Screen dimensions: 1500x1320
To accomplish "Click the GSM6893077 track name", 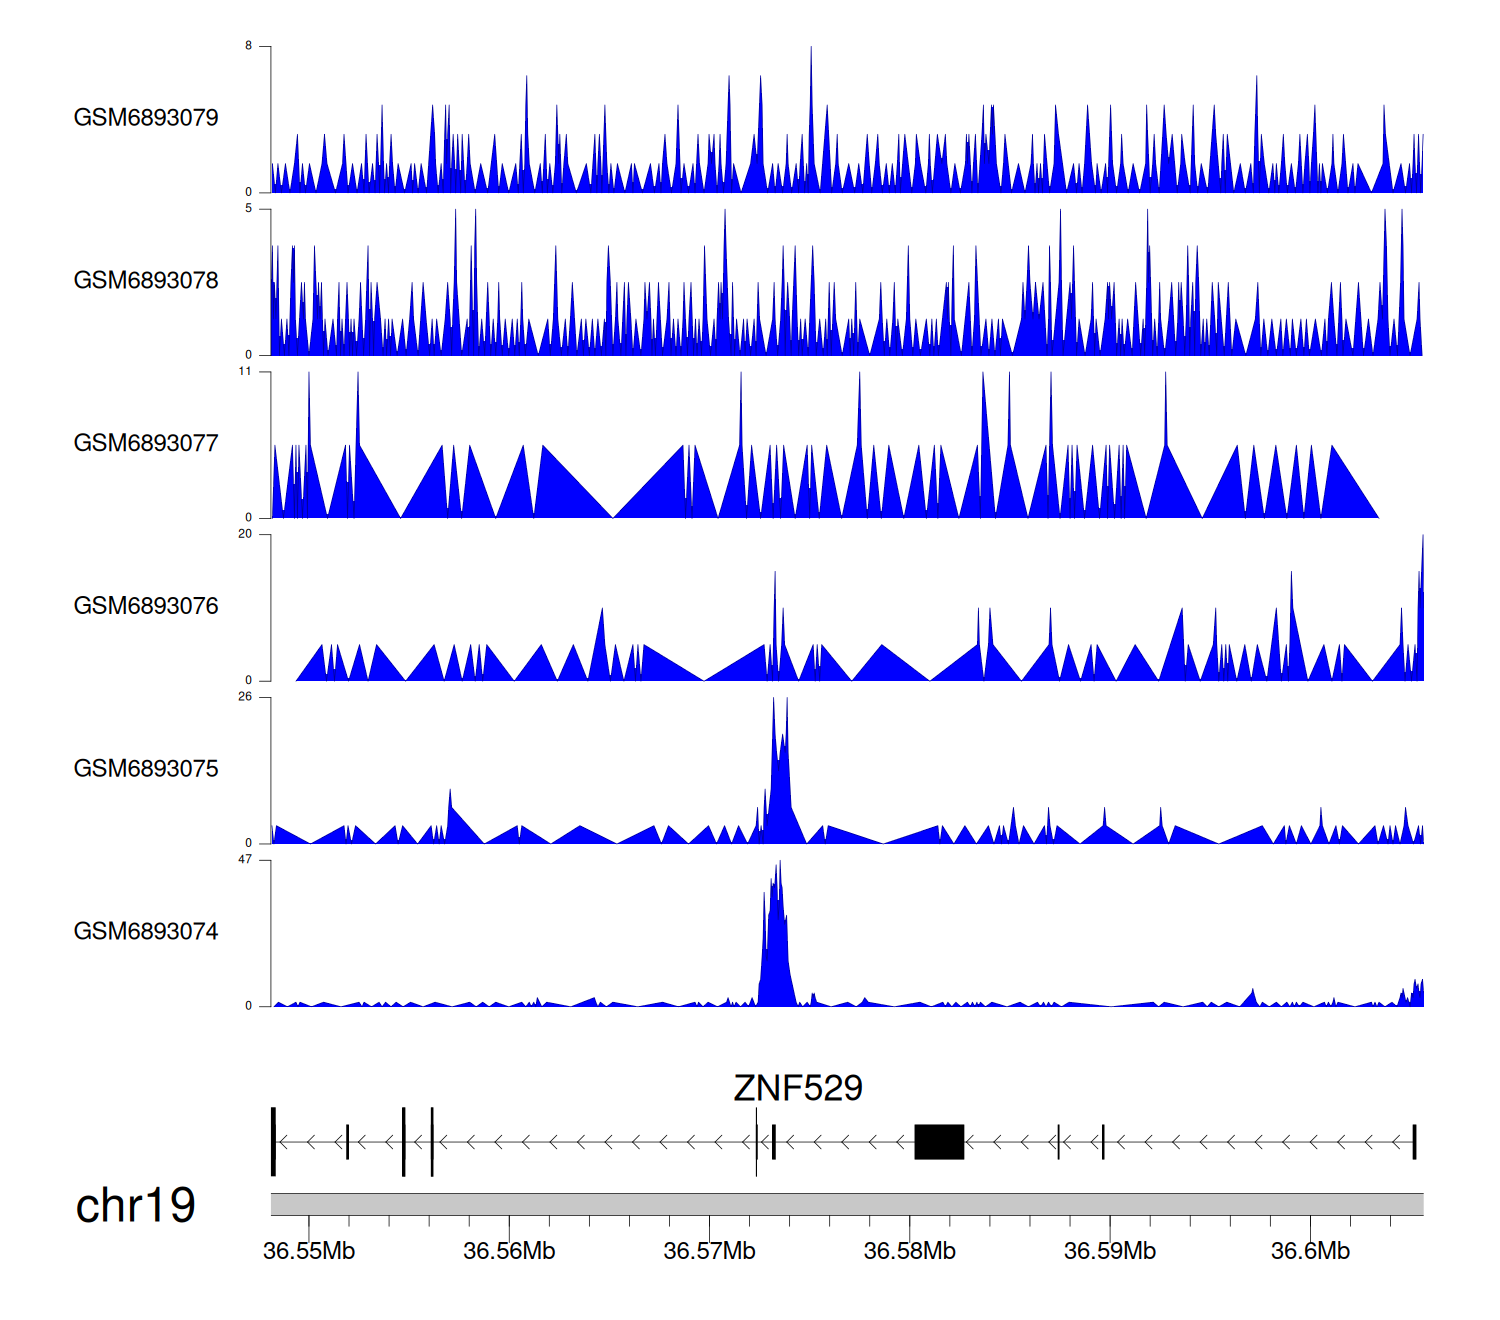I will pos(146,444).
